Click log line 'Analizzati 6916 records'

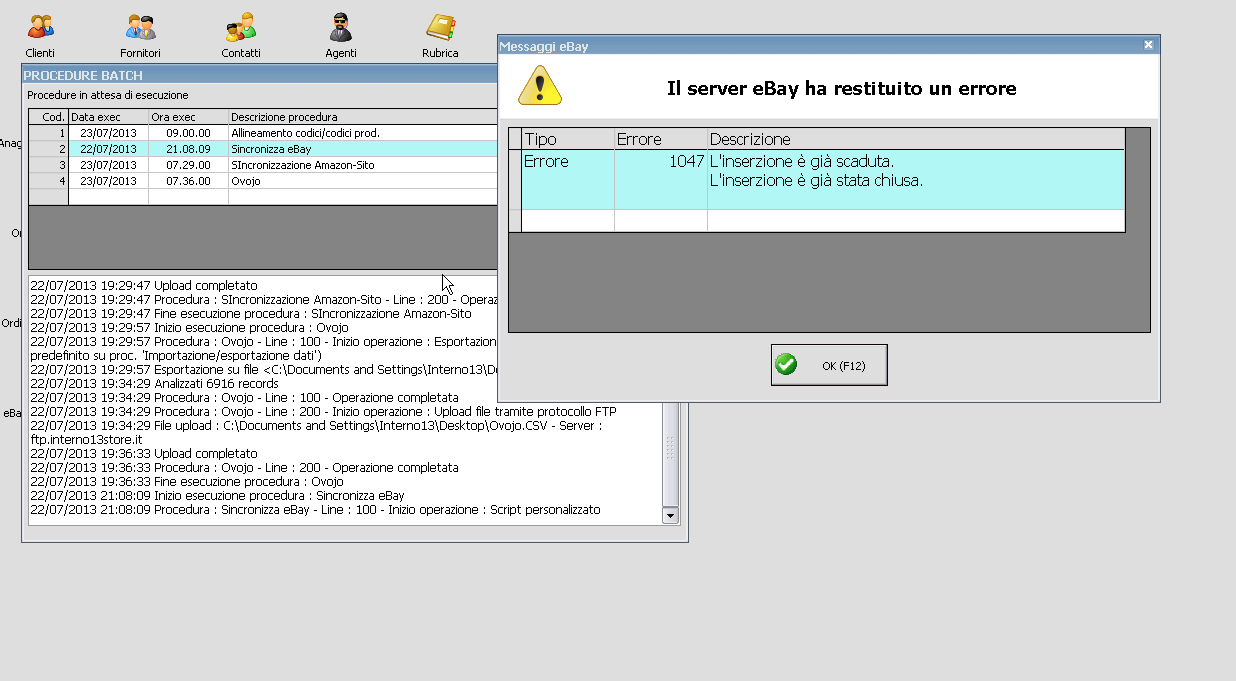coord(154,383)
